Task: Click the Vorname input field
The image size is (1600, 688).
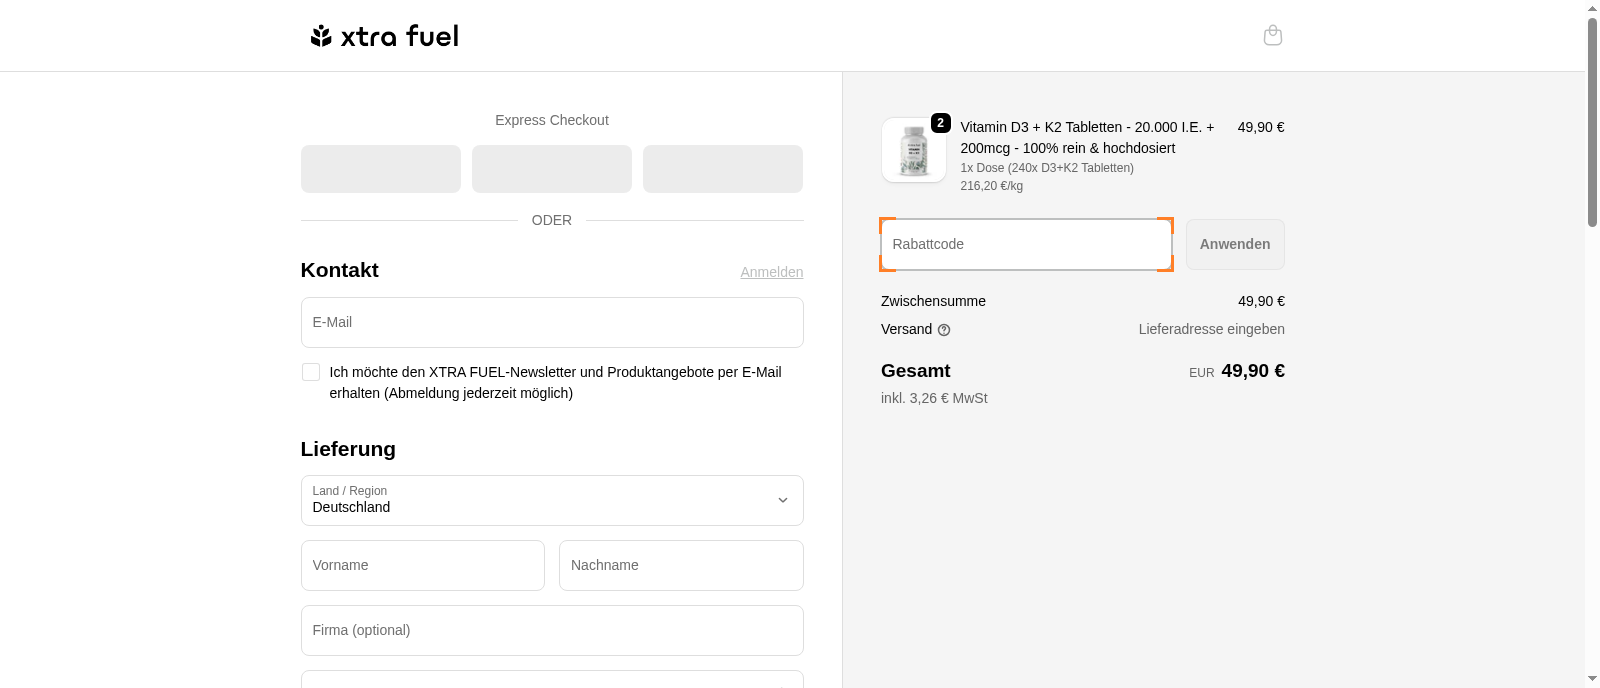Action: [422, 565]
